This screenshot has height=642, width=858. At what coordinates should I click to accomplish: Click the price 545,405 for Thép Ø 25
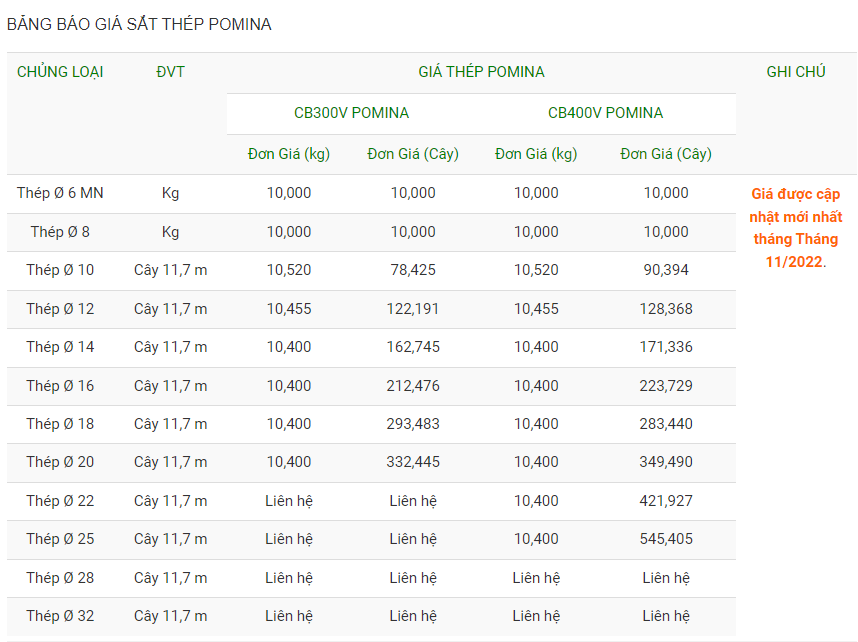click(666, 540)
